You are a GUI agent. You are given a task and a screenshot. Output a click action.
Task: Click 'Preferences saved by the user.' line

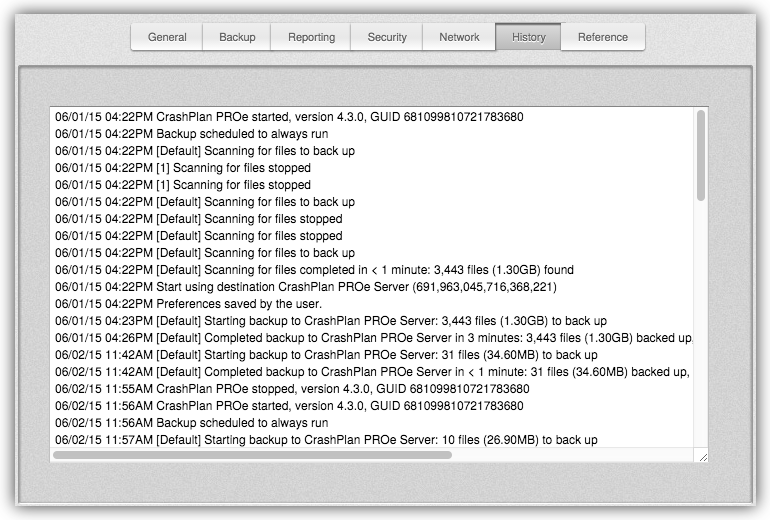coord(189,304)
